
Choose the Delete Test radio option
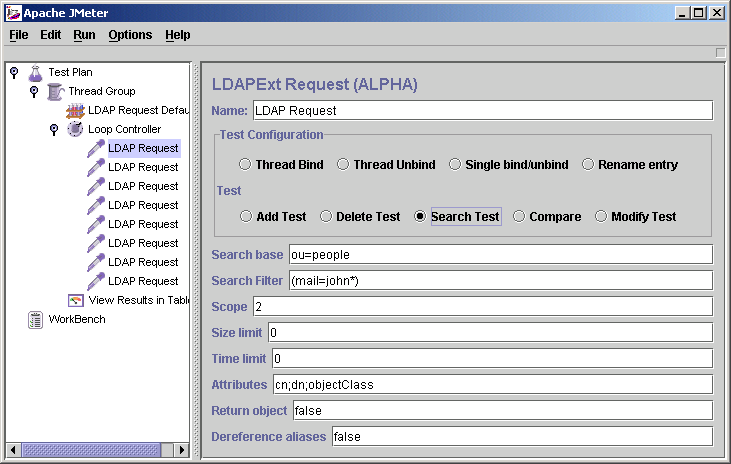pyautogui.click(x=326, y=216)
